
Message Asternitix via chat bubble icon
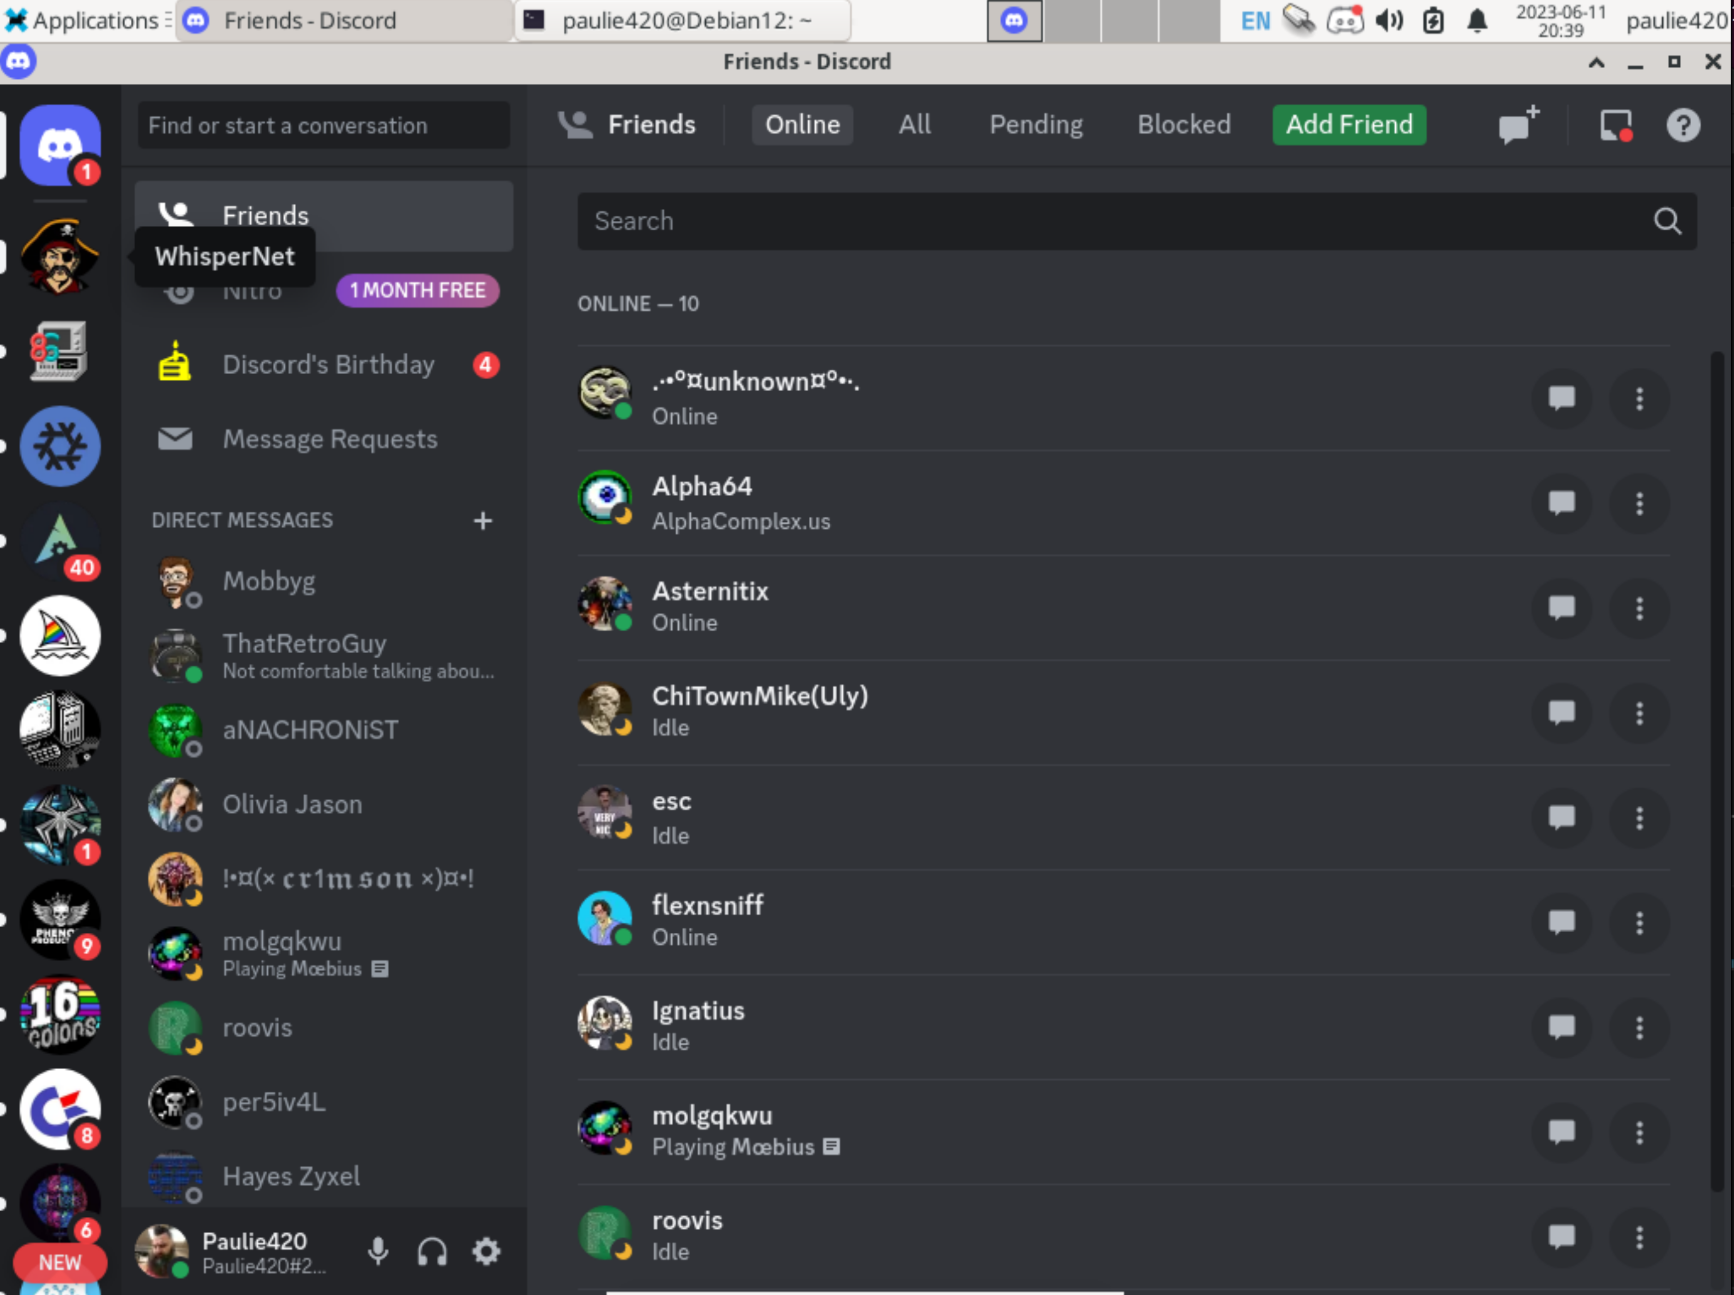click(1562, 608)
